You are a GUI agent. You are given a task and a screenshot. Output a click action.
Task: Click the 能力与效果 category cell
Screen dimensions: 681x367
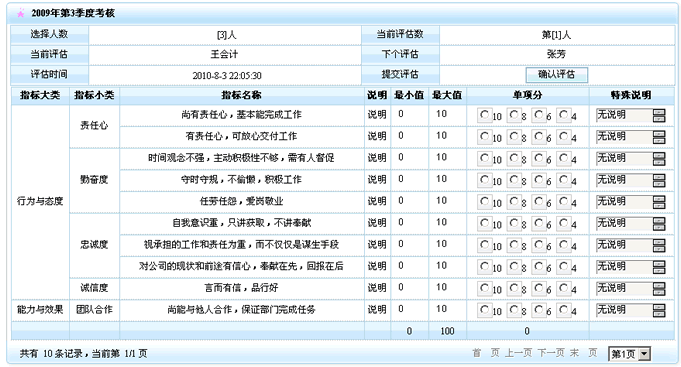coord(40,310)
